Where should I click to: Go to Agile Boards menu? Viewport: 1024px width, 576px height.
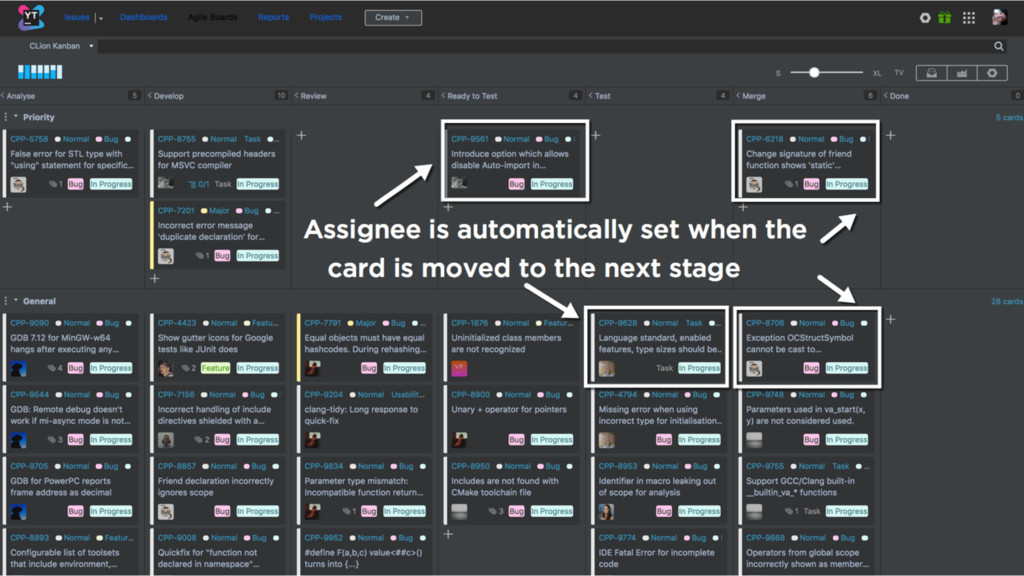coord(213,17)
